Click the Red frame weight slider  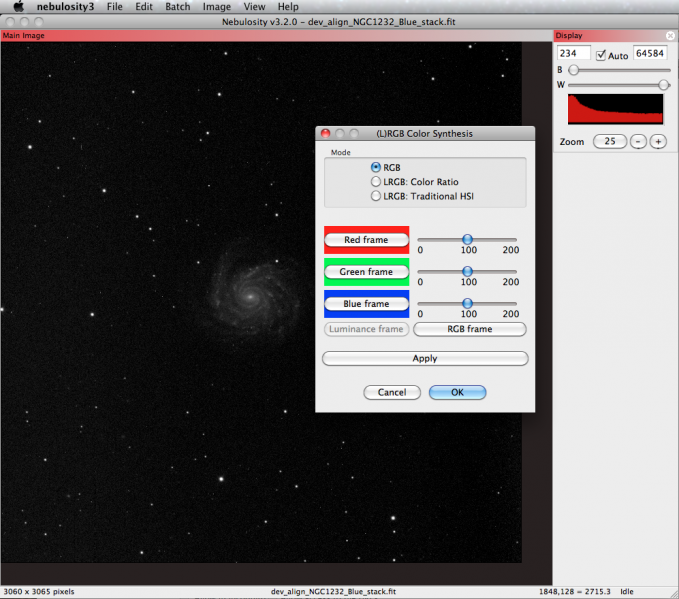click(x=467, y=239)
